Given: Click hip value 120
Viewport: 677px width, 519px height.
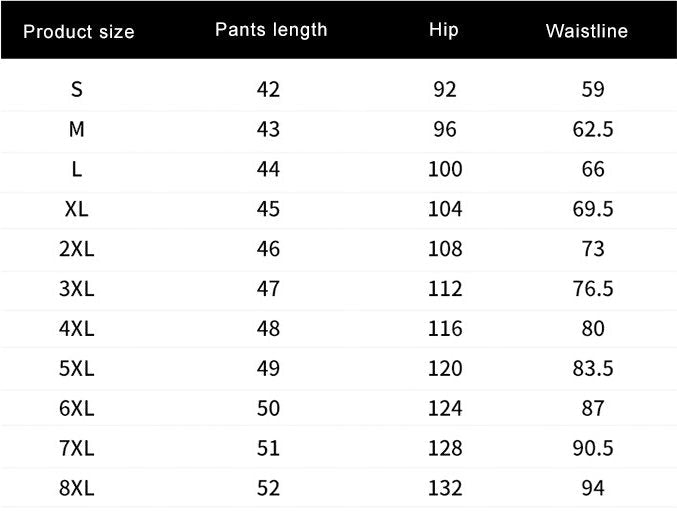Looking at the screenshot, I should click(x=444, y=368).
